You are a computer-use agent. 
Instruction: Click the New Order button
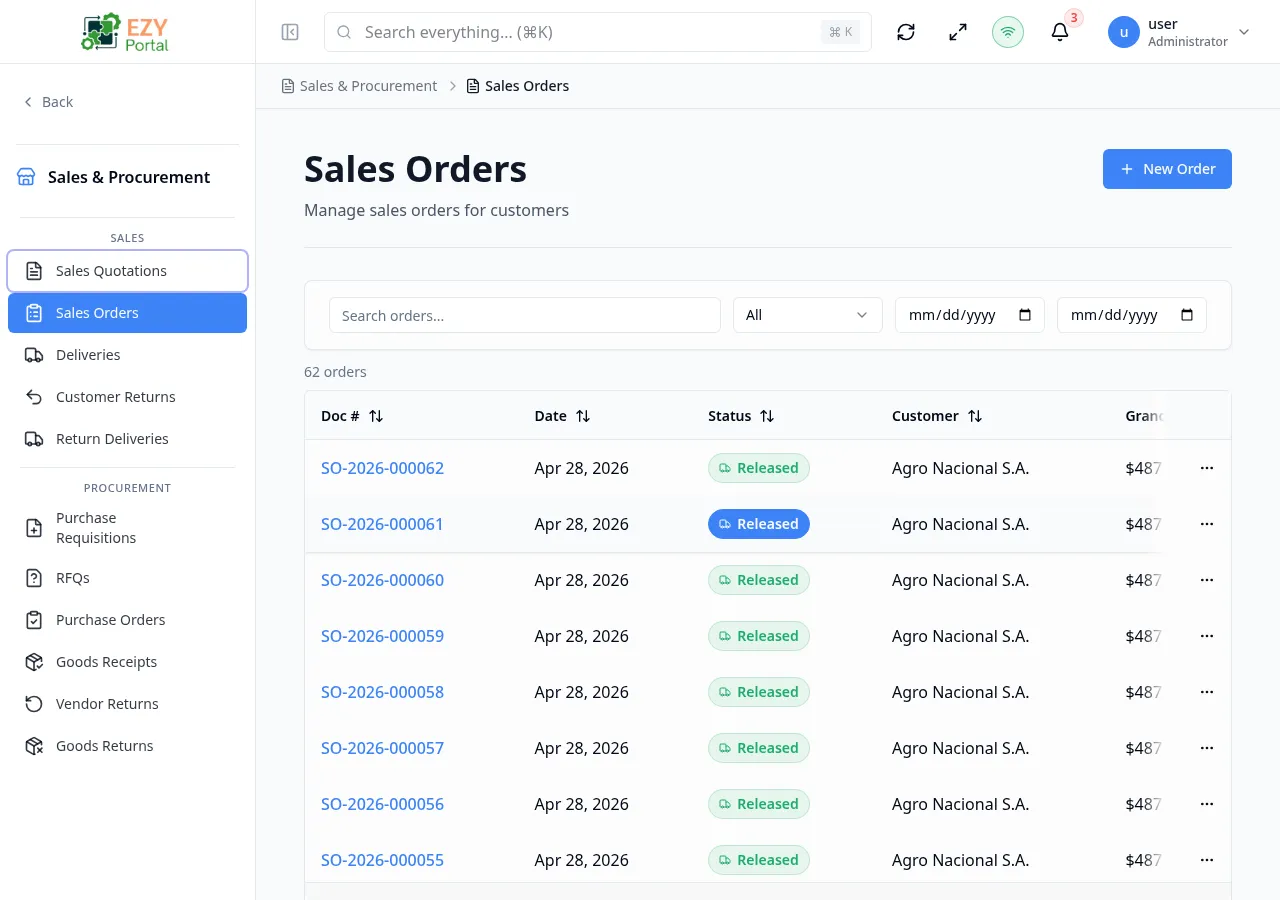1167,169
